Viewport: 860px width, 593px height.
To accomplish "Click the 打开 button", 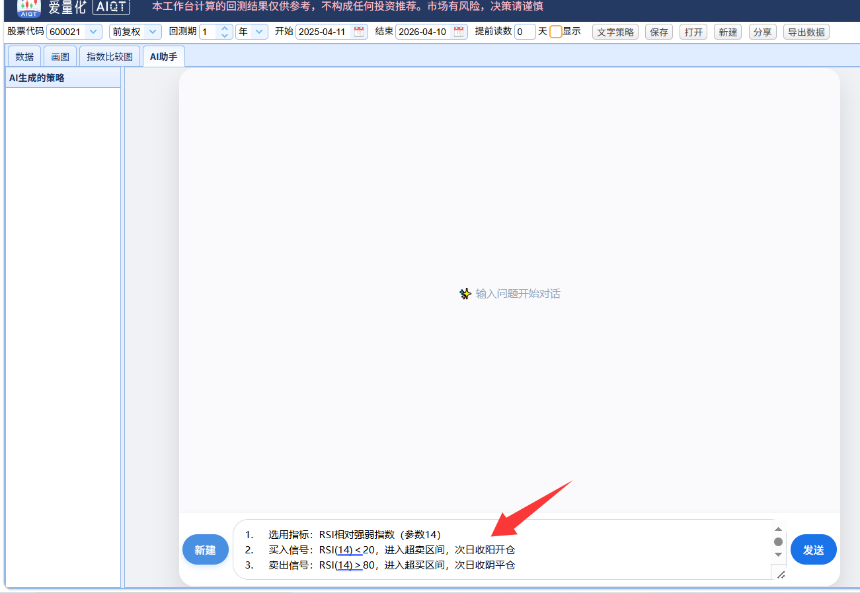I will coord(693,32).
